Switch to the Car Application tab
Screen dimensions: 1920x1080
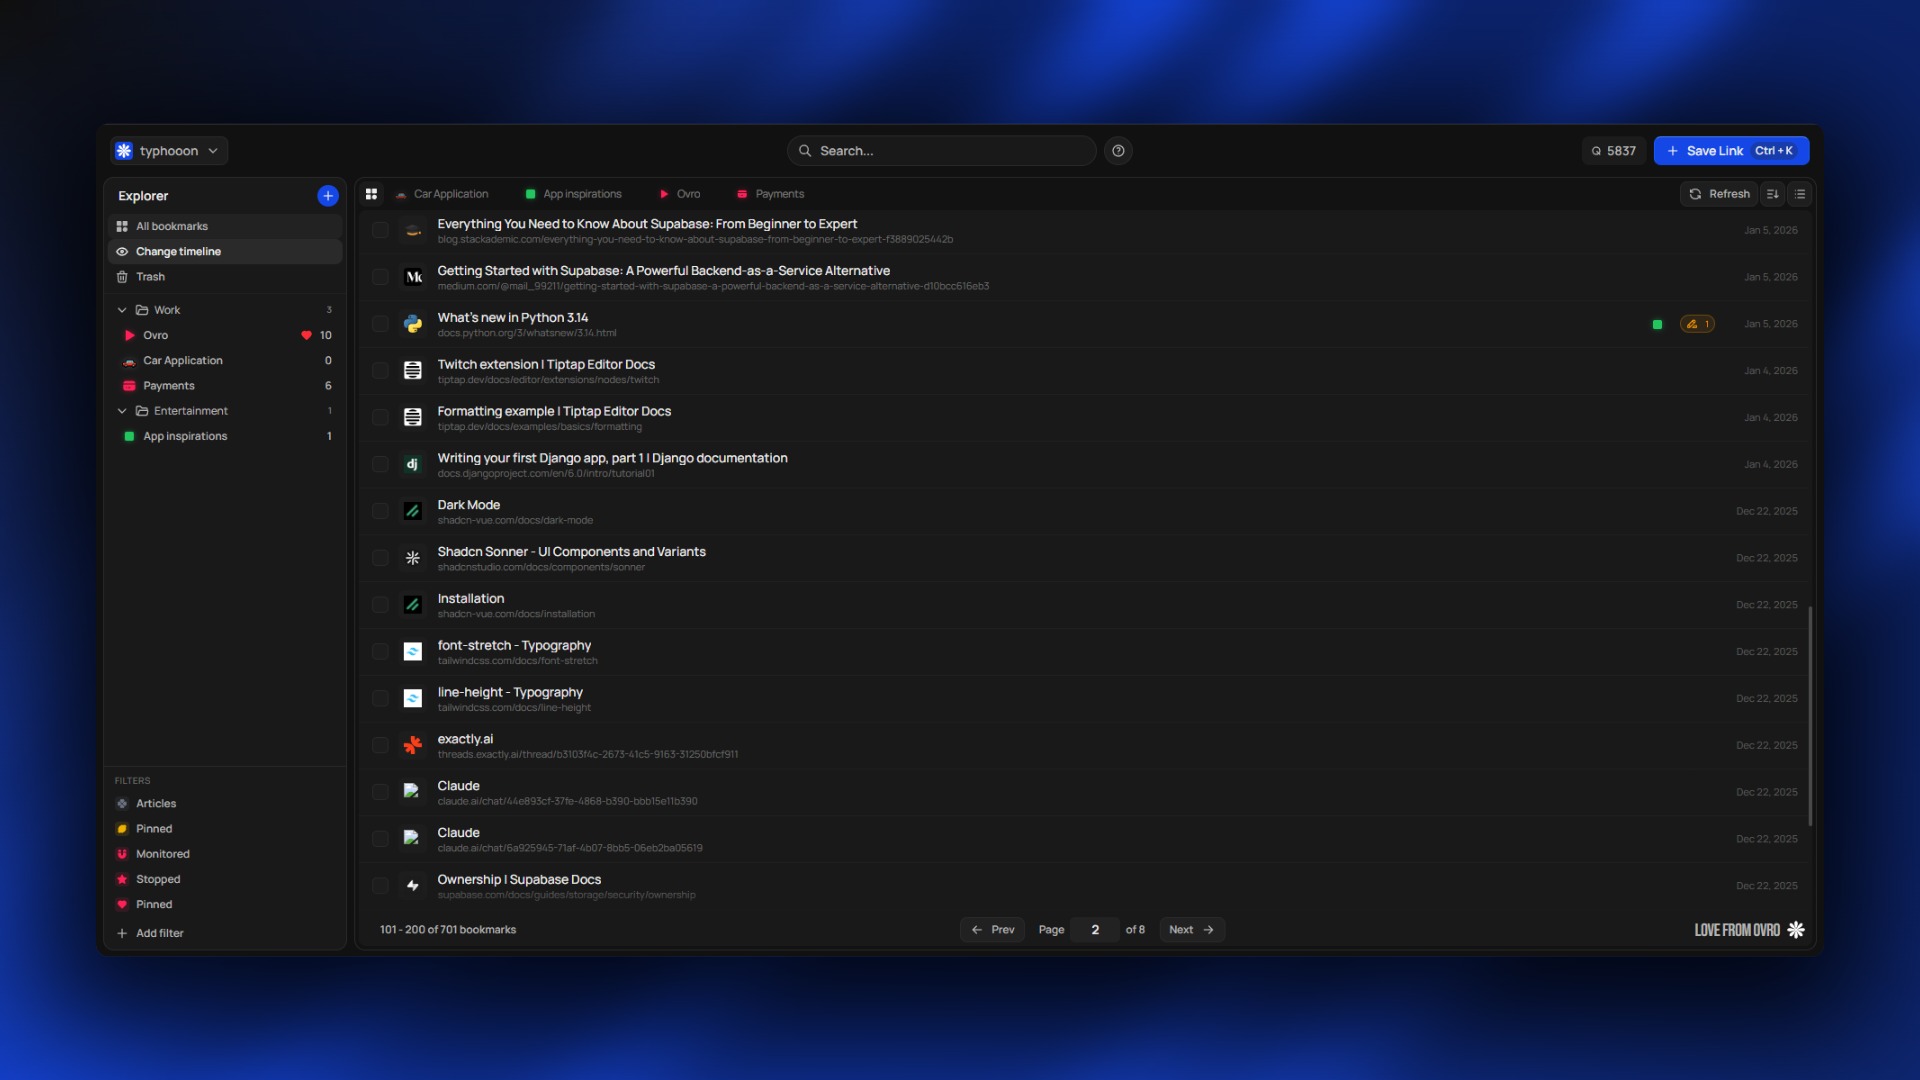point(441,194)
